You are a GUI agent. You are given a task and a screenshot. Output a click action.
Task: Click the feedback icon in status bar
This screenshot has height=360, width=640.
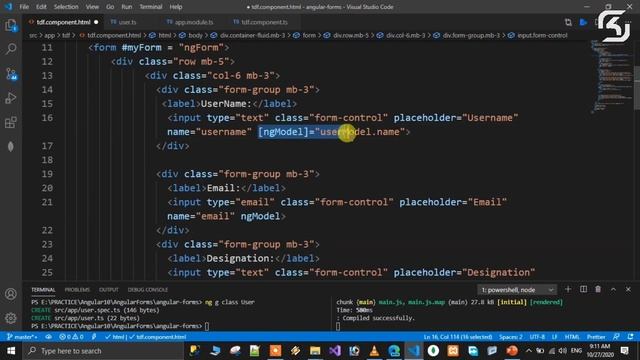tap(616, 337)
